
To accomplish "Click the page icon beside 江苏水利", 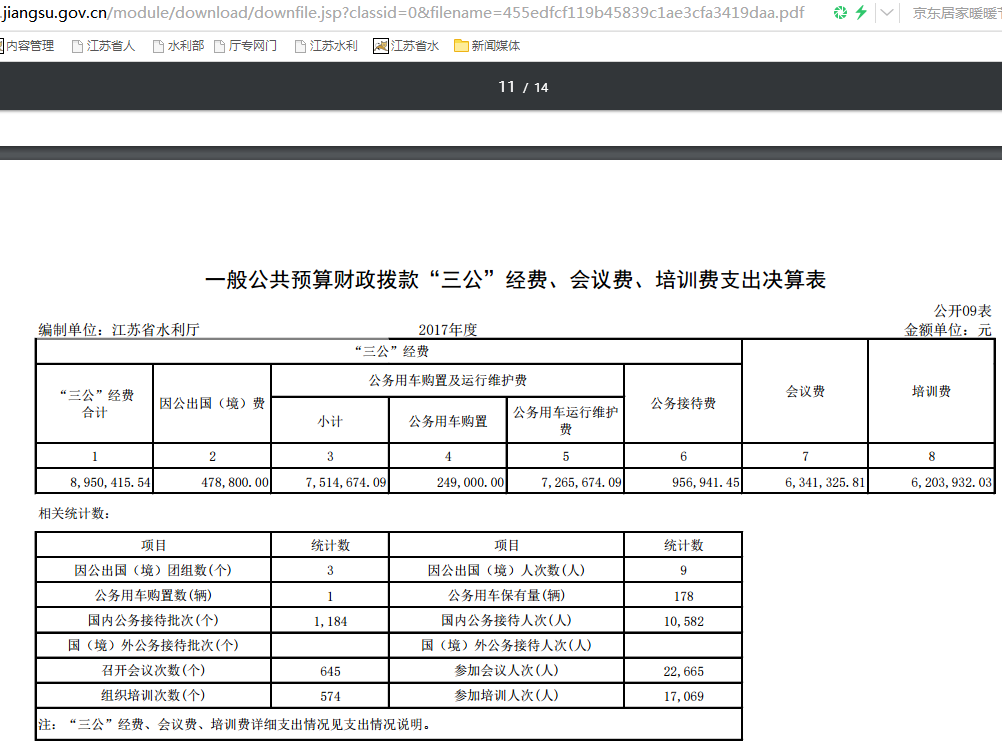I will [300, 46].
